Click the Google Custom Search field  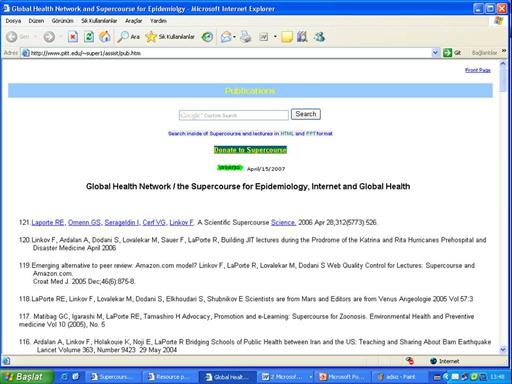[x=234, y=115]
